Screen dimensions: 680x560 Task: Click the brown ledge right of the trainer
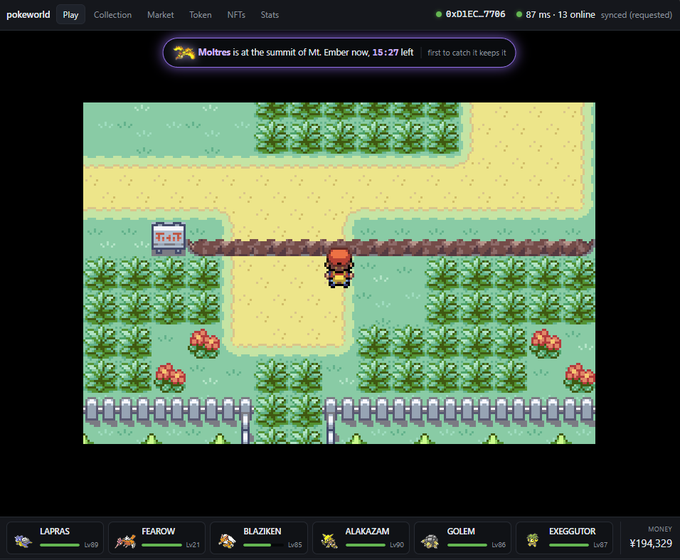[x=474, y=248]
